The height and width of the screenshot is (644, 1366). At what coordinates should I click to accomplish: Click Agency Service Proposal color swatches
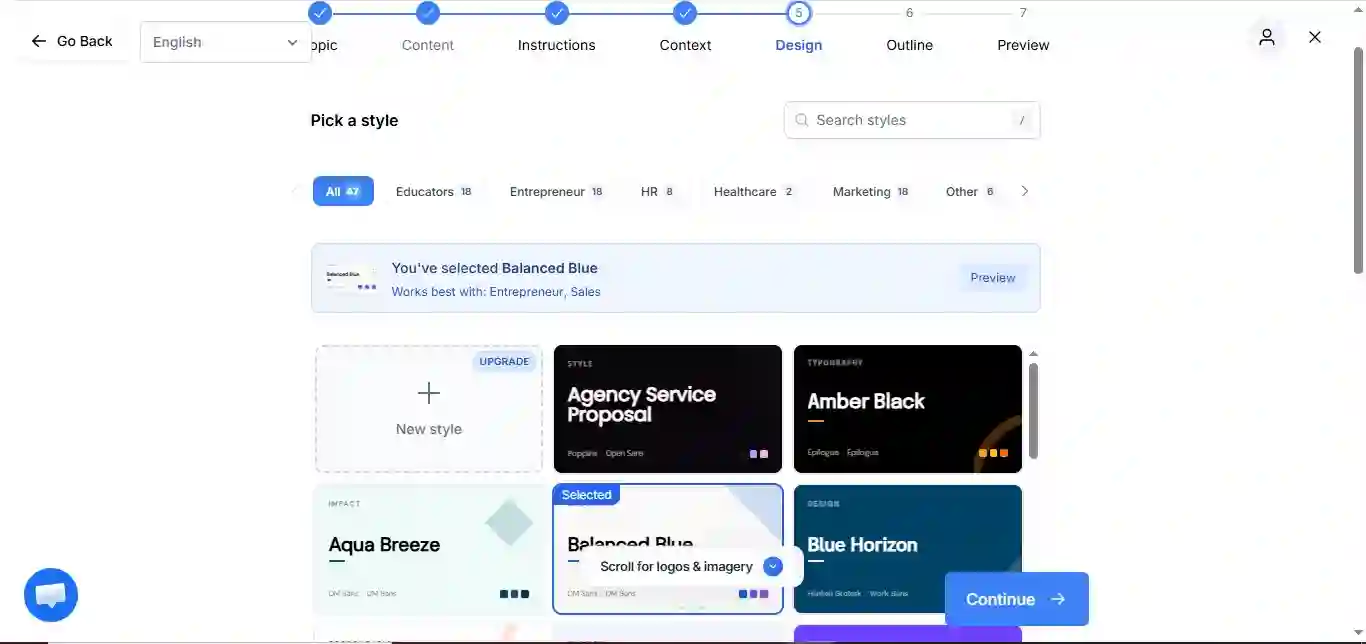pos(759,454)
